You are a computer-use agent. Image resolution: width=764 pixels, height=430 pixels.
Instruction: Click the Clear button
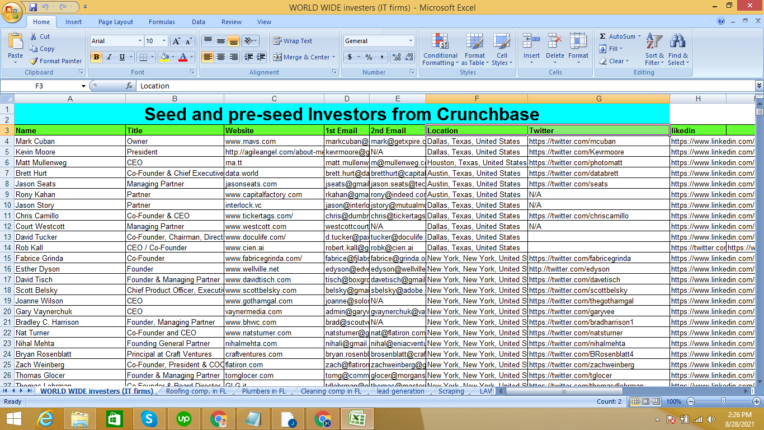[614, 61]
